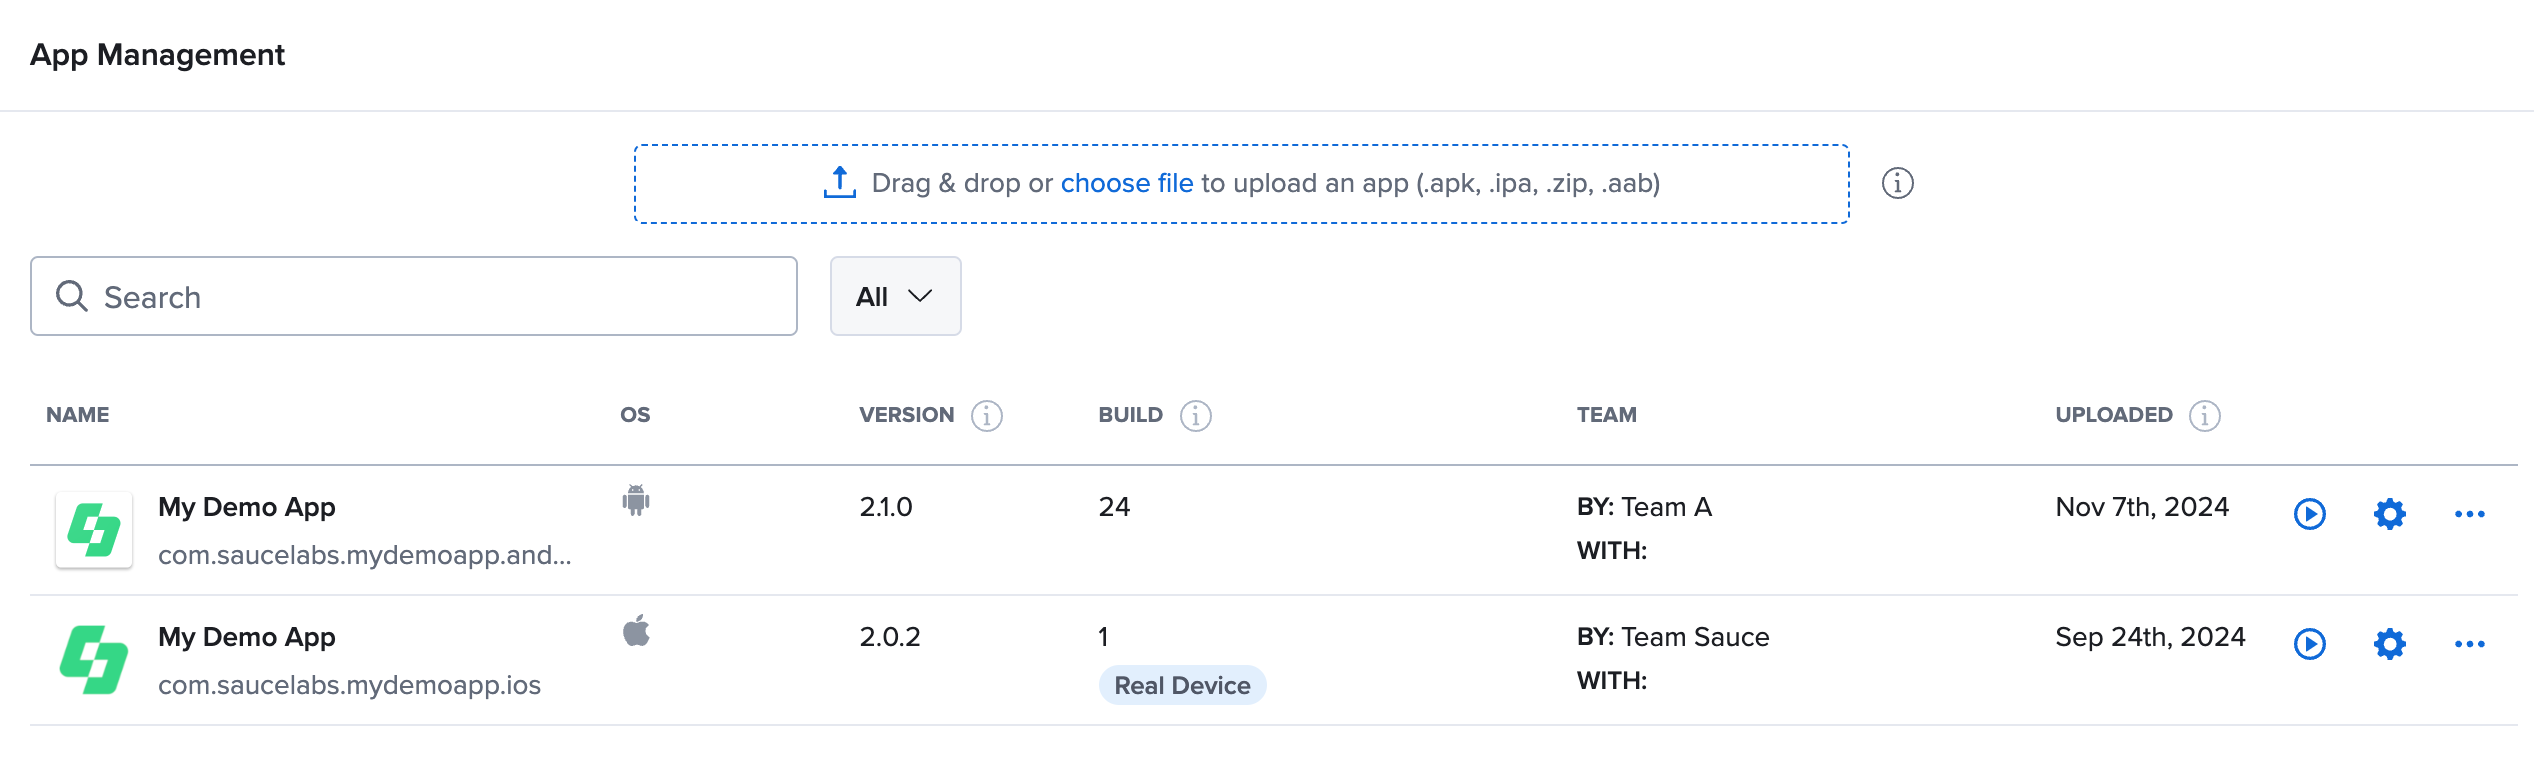Click the Android app thumbnail icon

[94, 530]
